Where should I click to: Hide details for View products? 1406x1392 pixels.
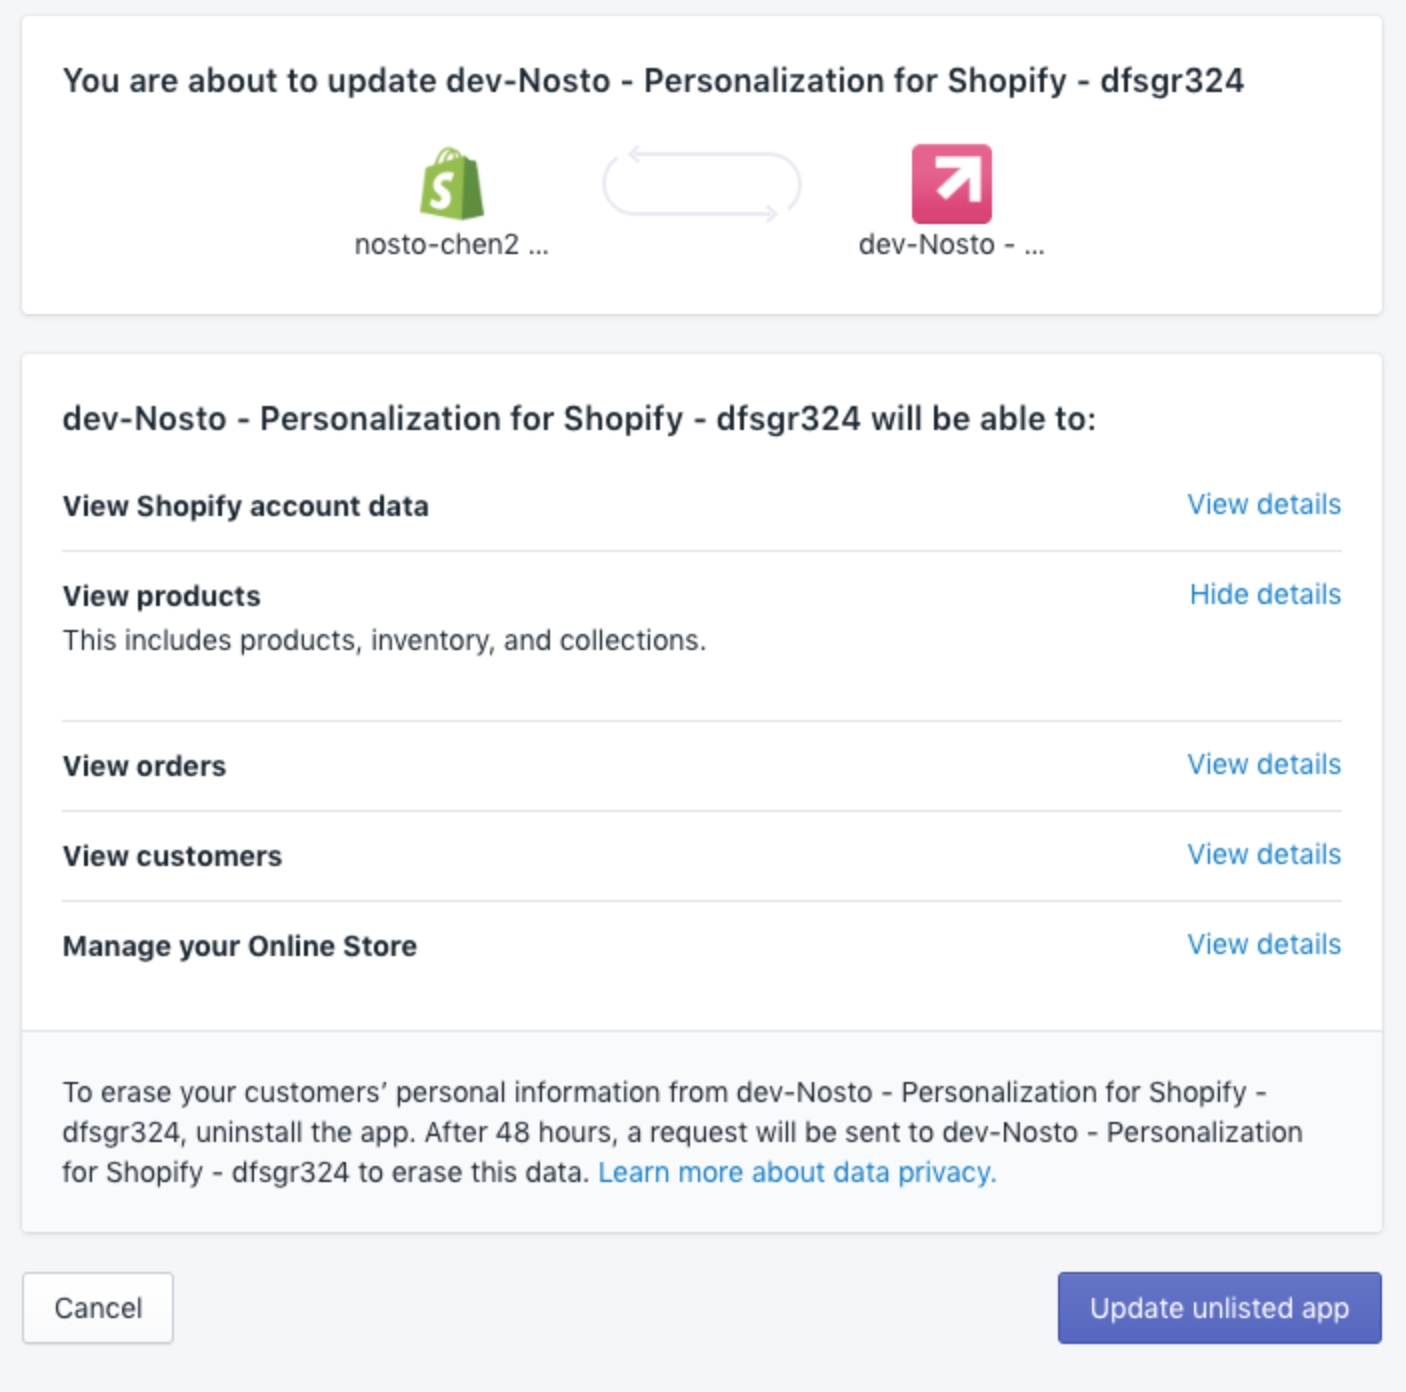coord(1264,595)
